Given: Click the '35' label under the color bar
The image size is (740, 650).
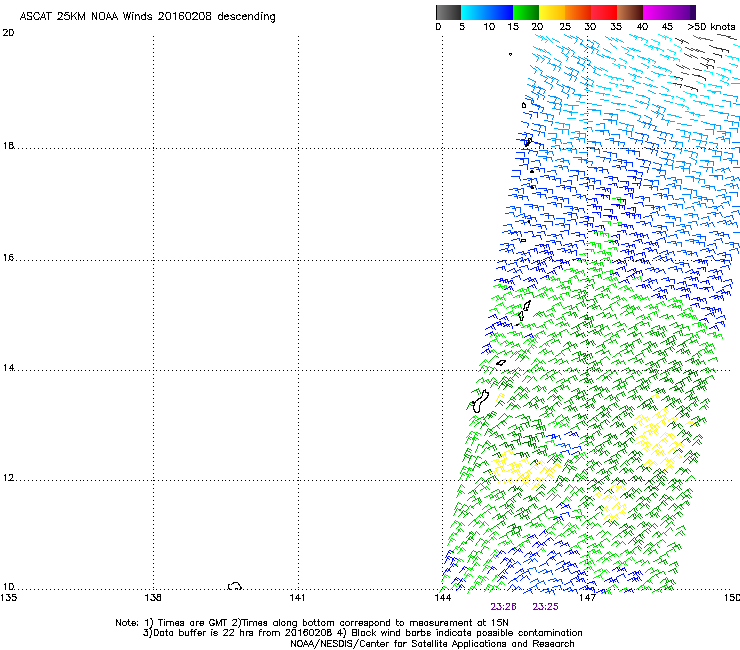Looking at the screenshot, I should pyautogui.click(x=616, y=27).
